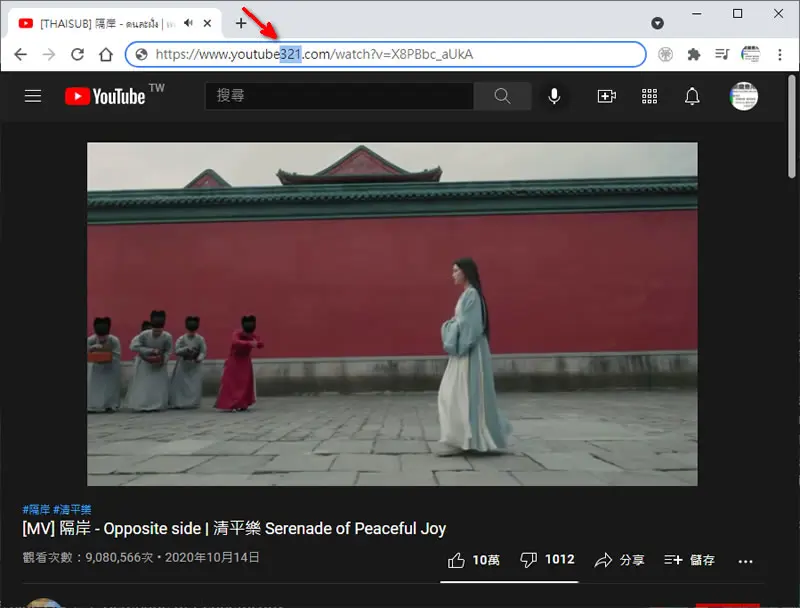
Task: Open the create video camera icon
Action: (607, 96)
